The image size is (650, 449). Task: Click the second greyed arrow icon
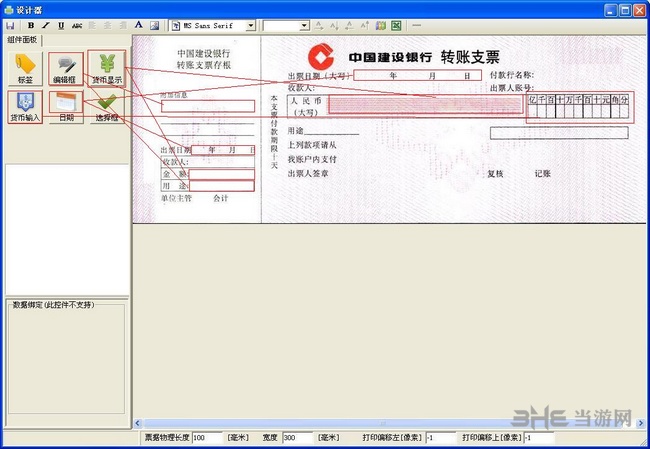coord(334,26)
